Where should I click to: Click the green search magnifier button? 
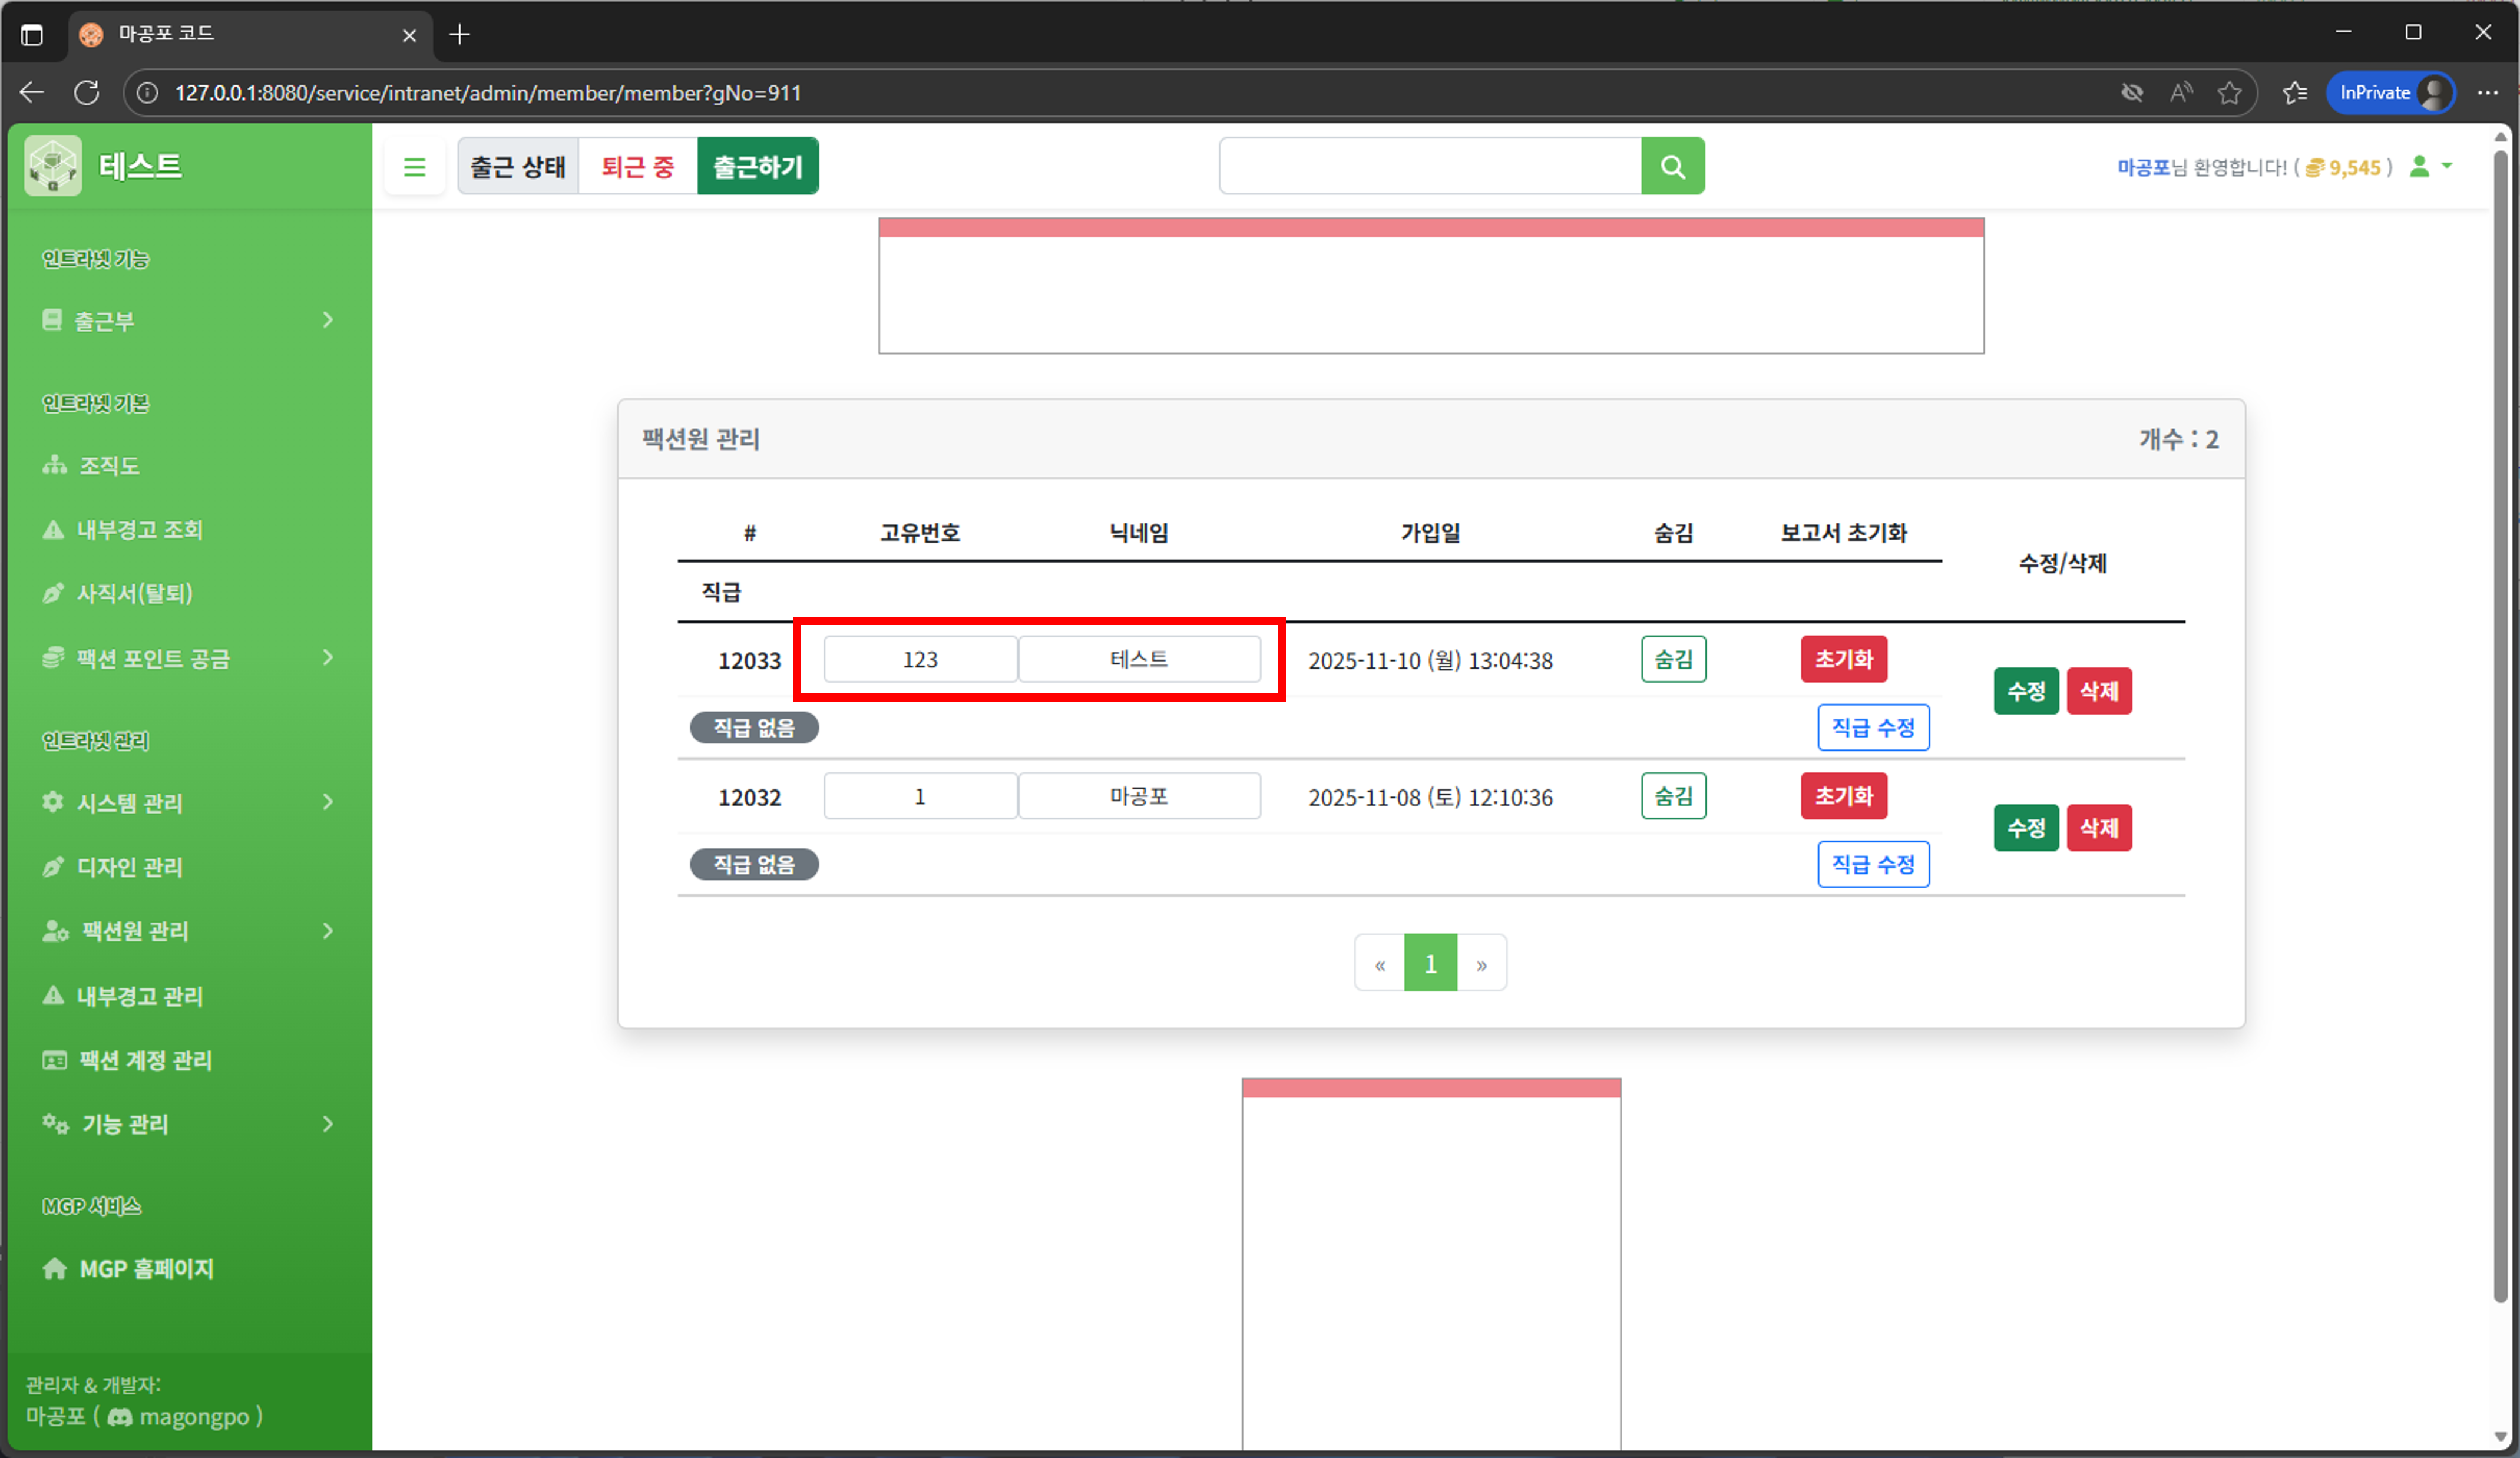(x=1672, y=166)
